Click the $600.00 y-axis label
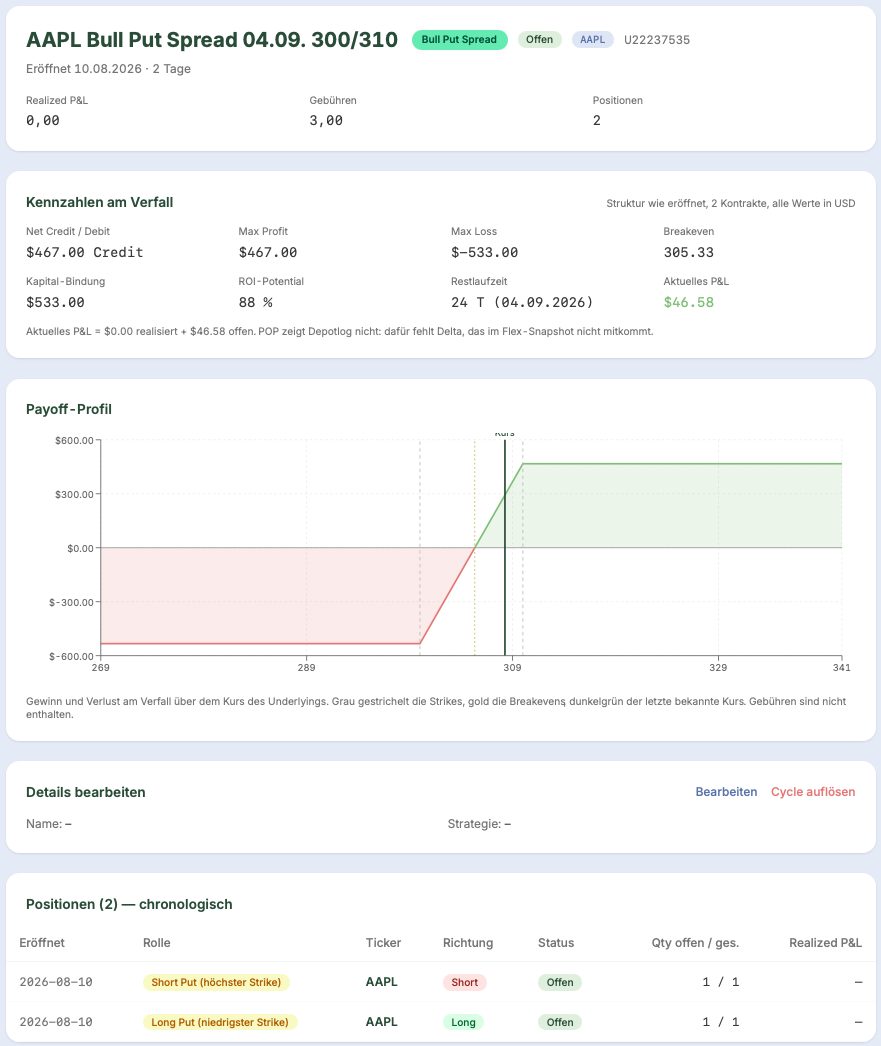 pyautogui.click(x=74, y=440)
